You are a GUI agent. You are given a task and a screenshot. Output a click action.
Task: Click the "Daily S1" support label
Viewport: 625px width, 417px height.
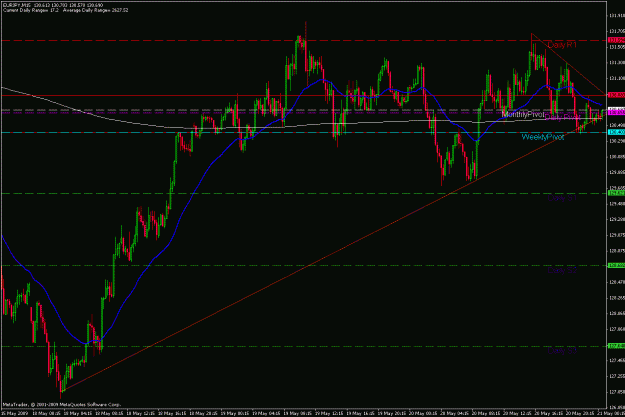[x=562, y=198]
